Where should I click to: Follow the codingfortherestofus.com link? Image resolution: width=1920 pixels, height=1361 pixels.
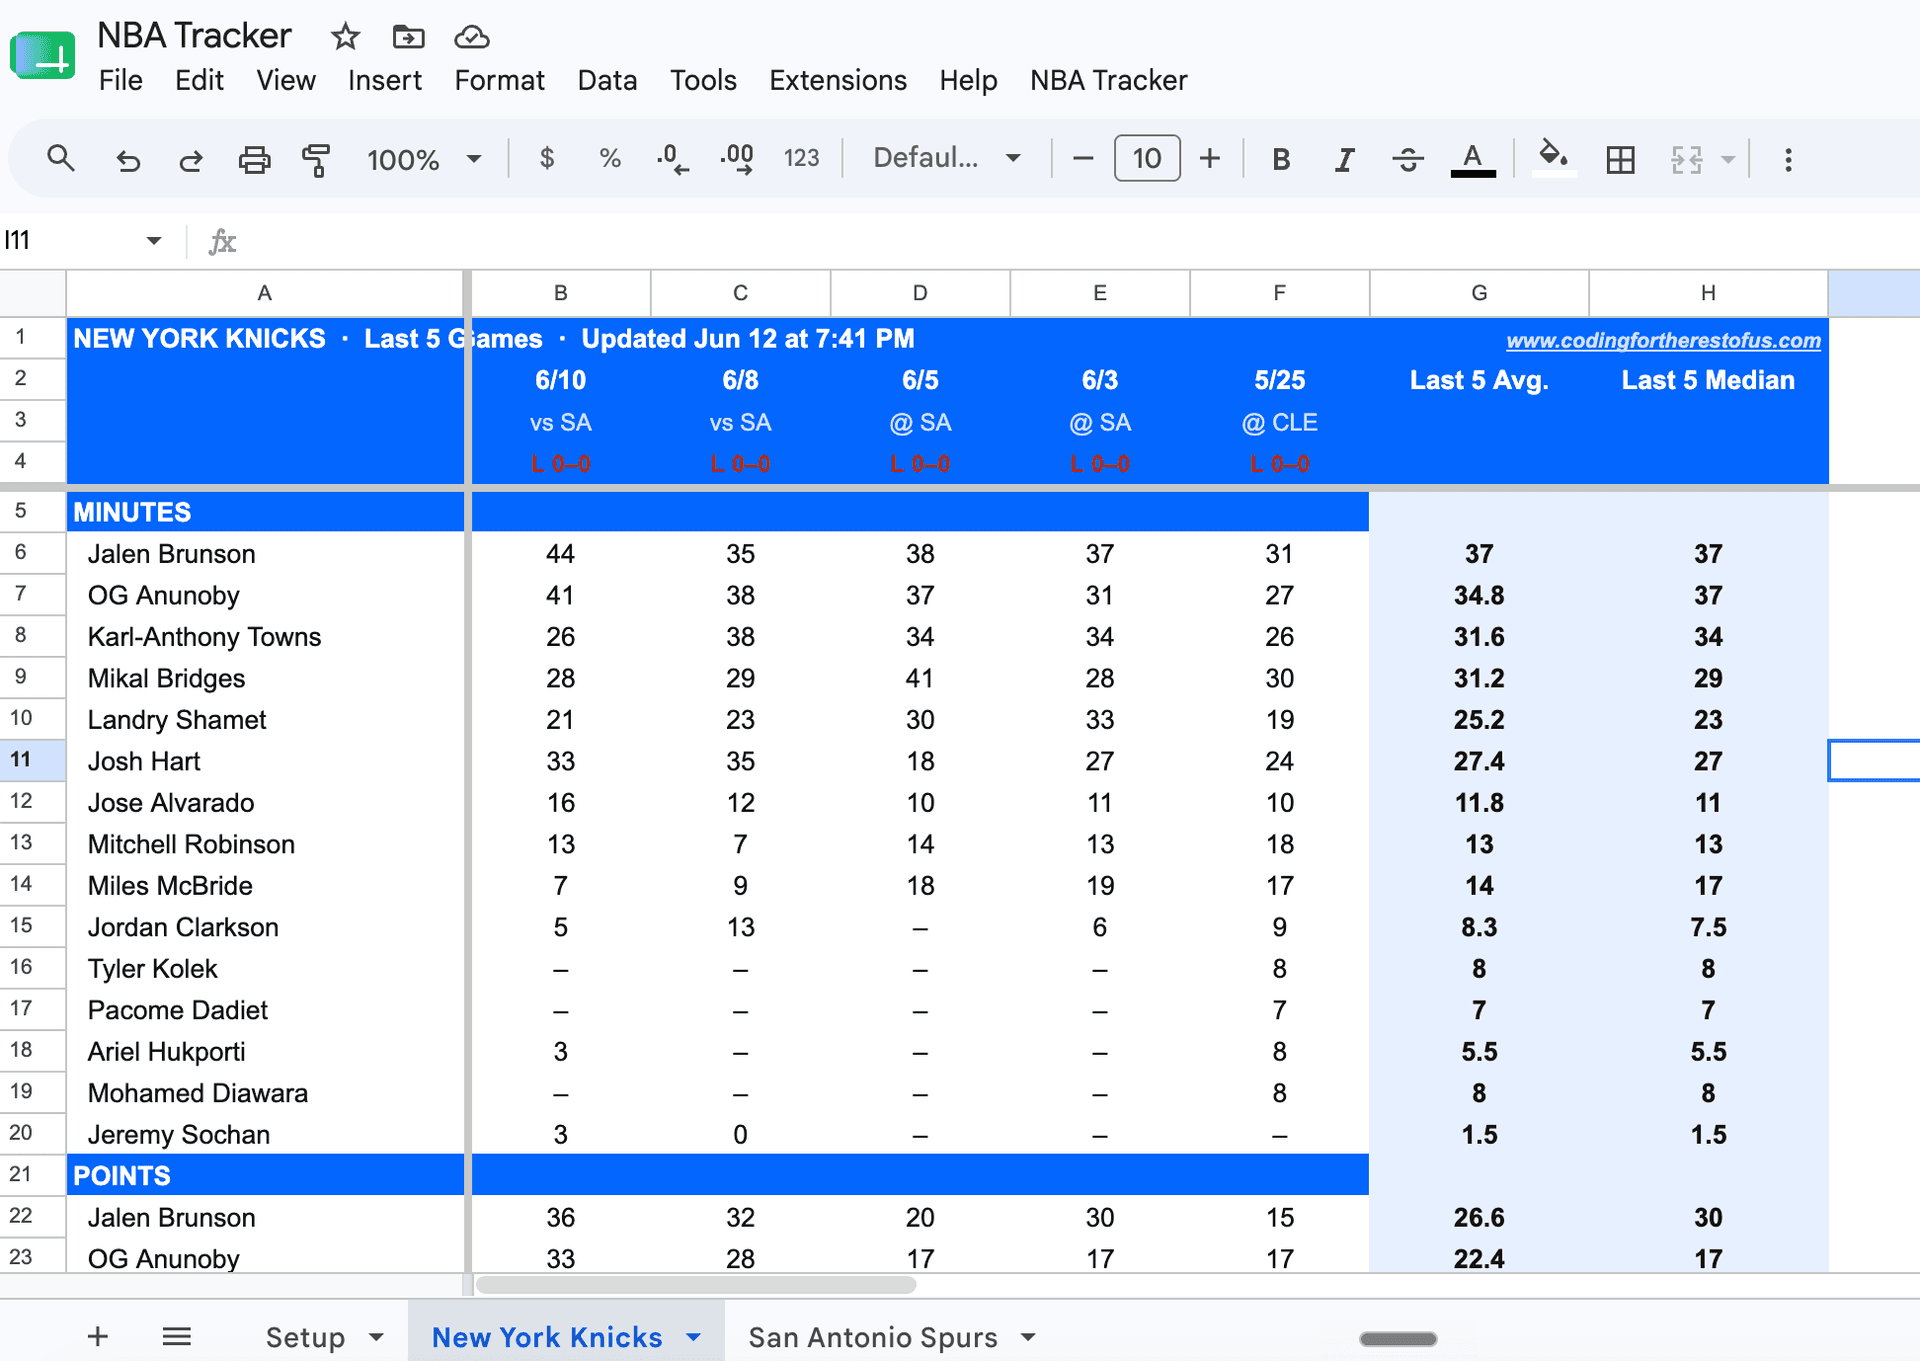pyautogui.click(x=1663, y=340)
